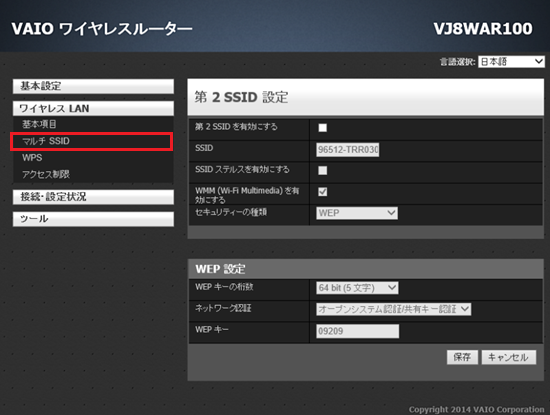Image resolution: width=550 pixels, height=415 pixels.
Task: Click the WEP キー input field
Action: 357,331
